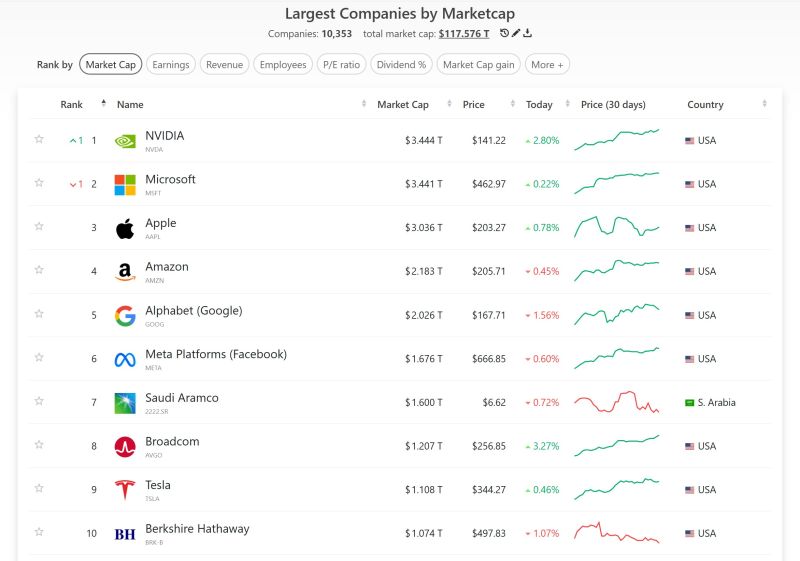
Task: Open the Alphabet (Google) company link
Action: (193, 311)
